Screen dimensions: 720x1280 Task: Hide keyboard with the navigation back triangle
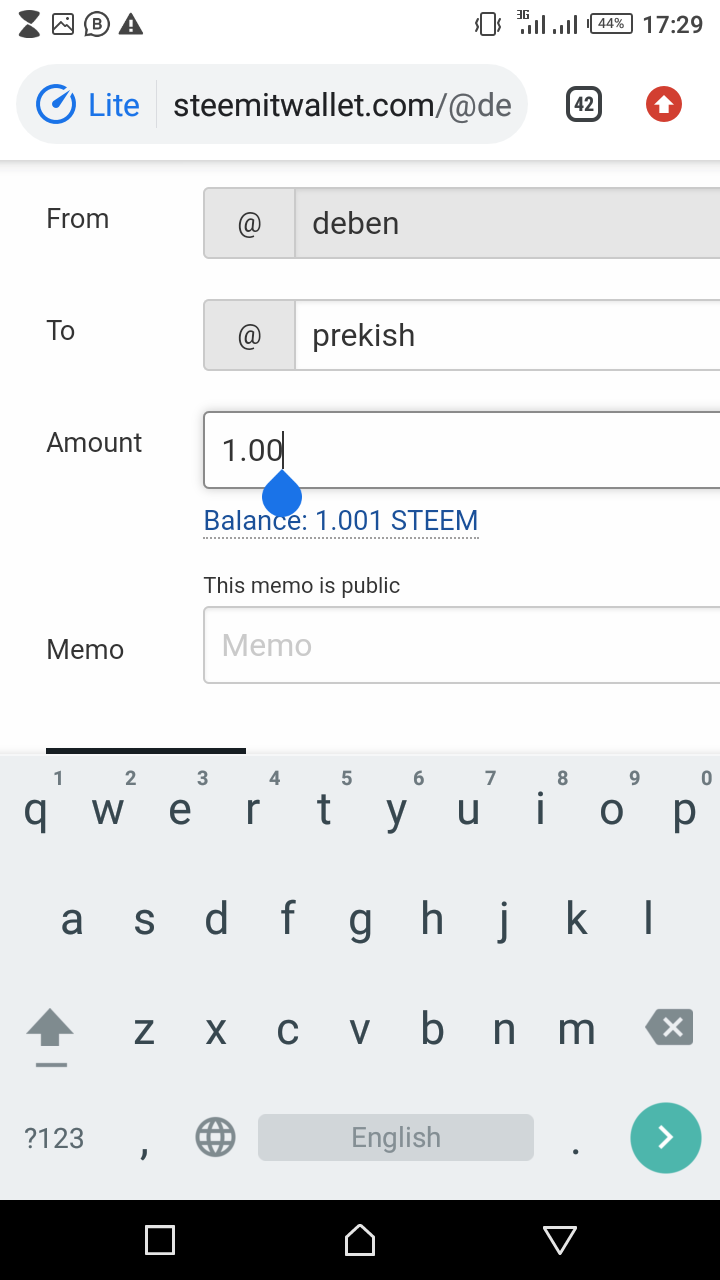point(560,1240)
